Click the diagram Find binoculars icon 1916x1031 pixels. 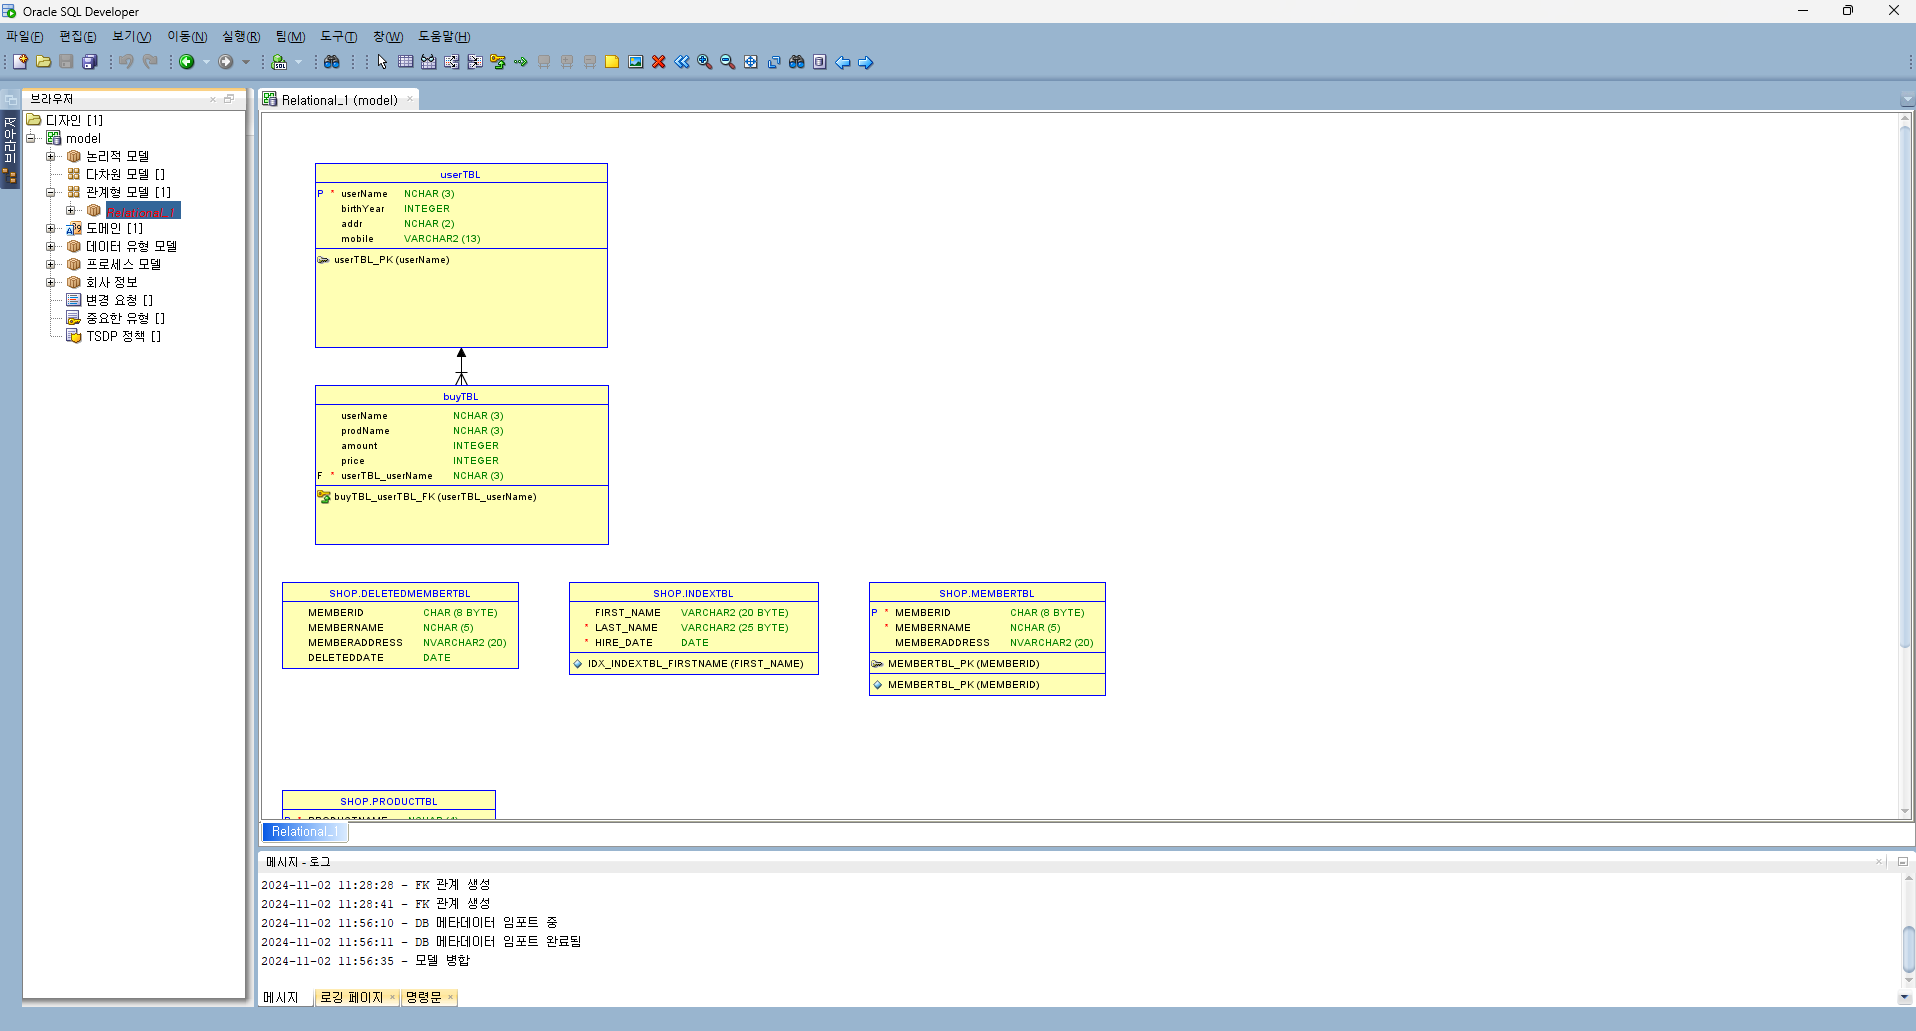coord(797,62)
